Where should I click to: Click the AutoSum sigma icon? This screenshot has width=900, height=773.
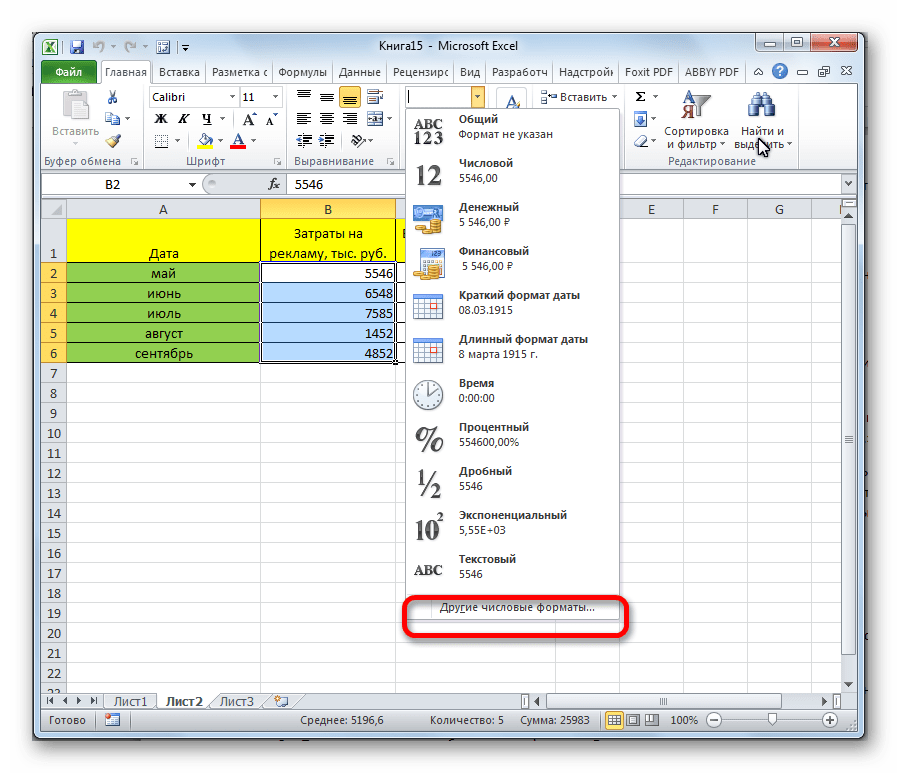pyautogui.click(x=641, y=97)
